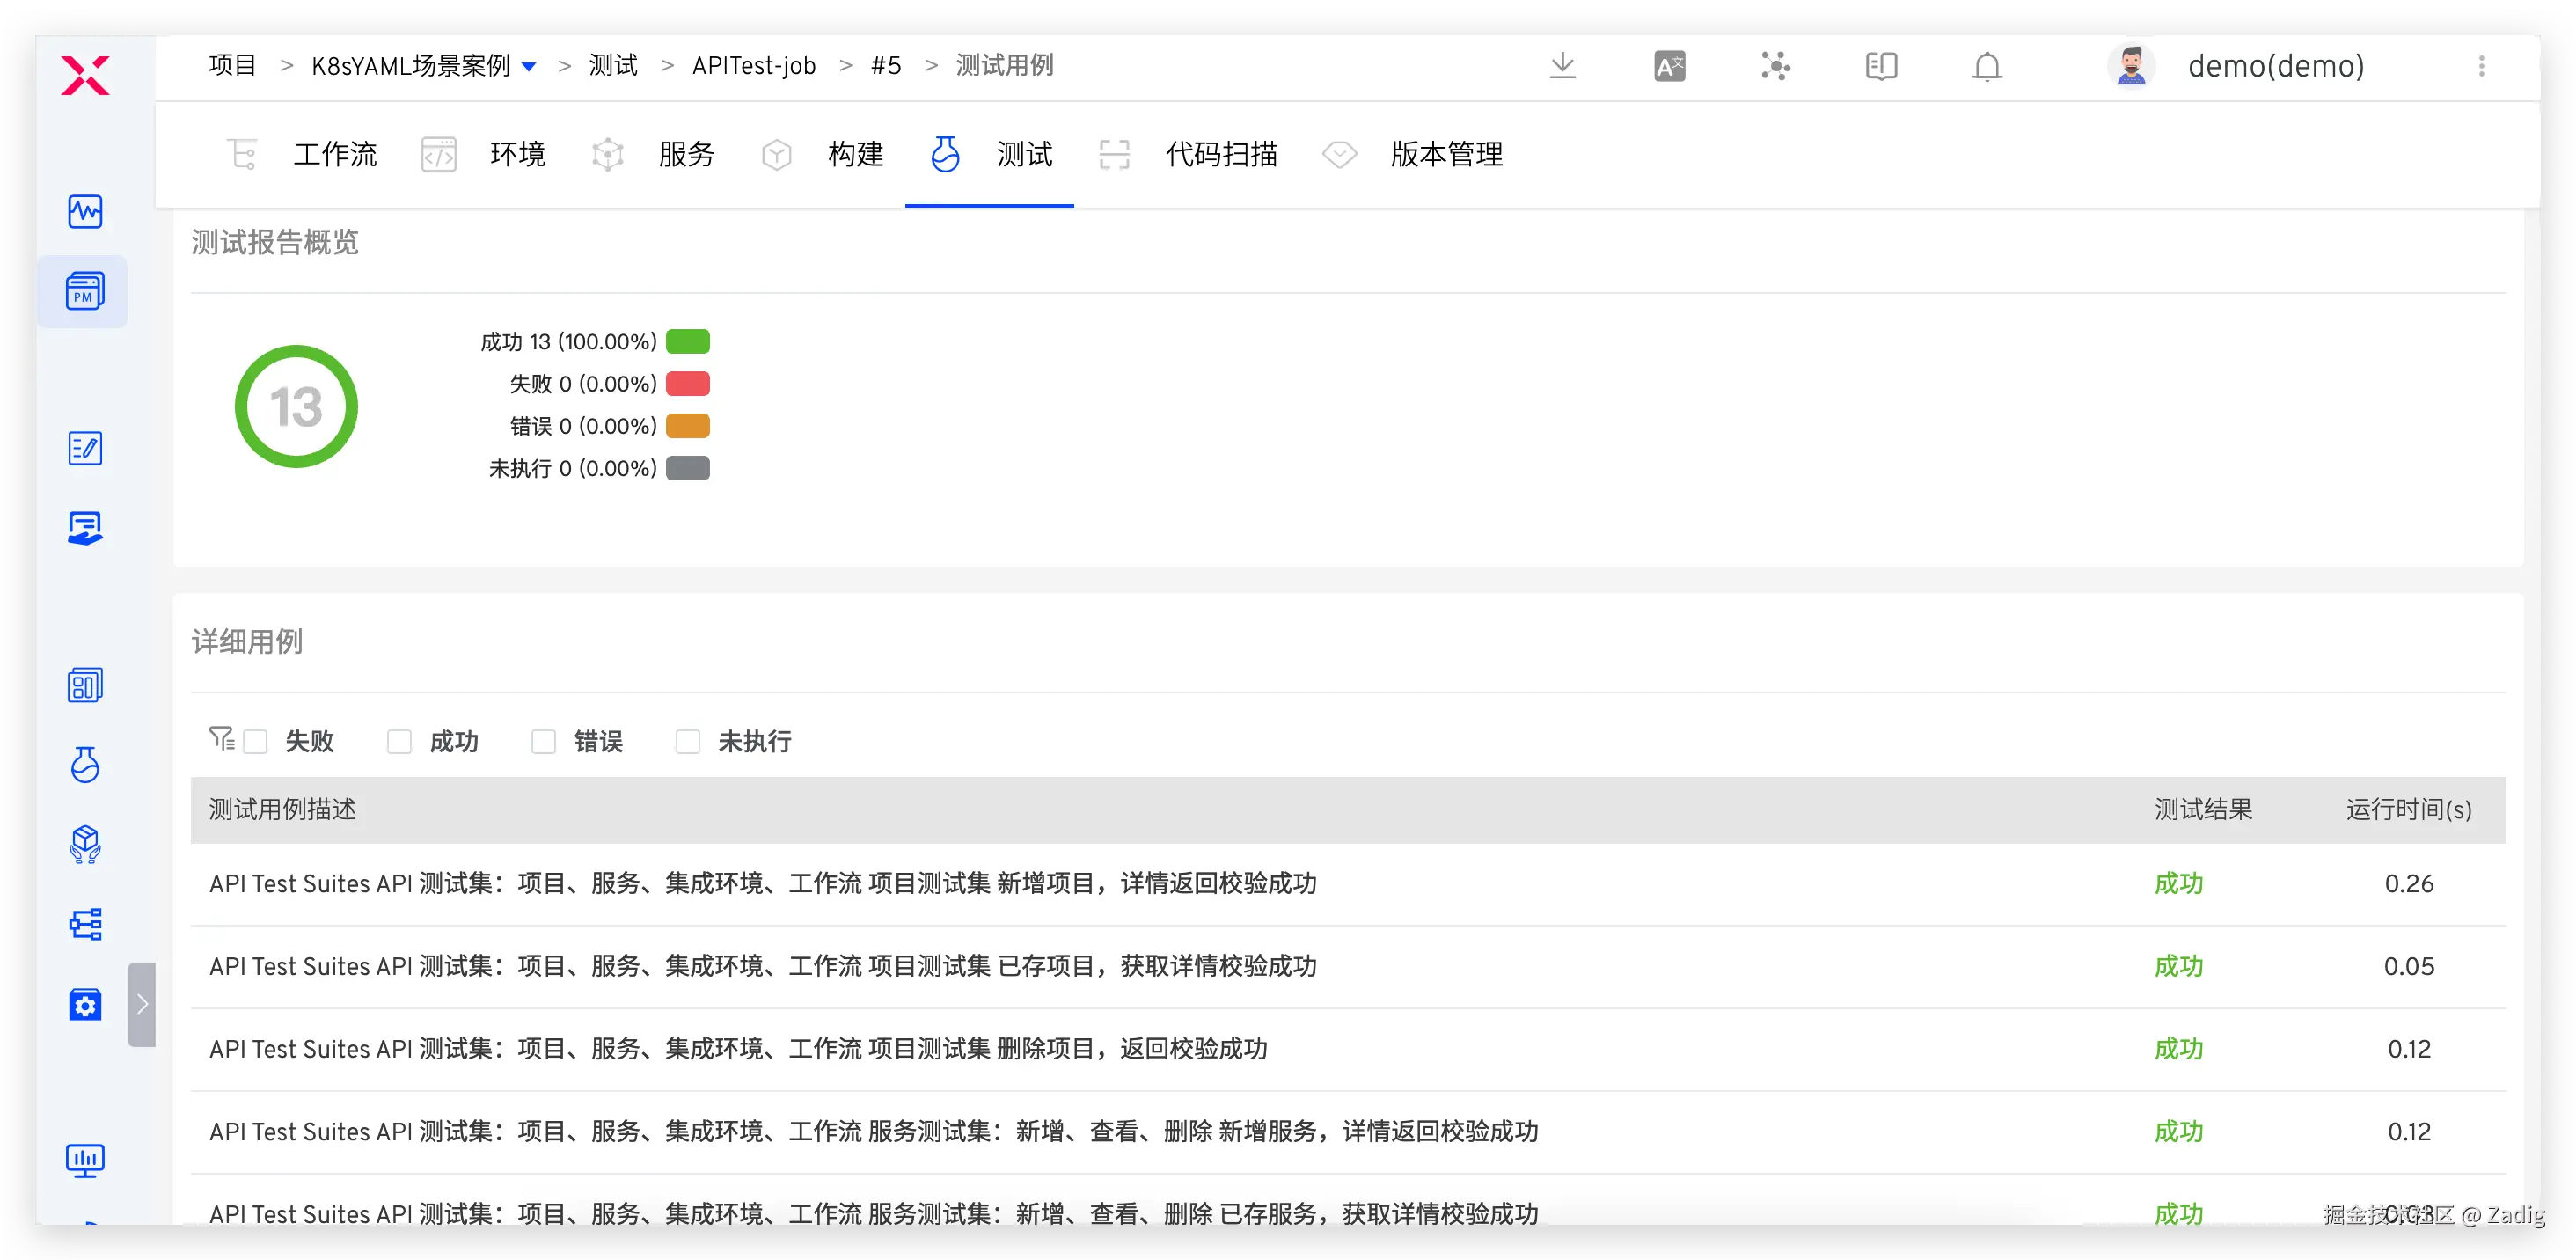Screen dimensions: 2576x1260
Task: Open the documentation book icon
Action: [1880, 66]
